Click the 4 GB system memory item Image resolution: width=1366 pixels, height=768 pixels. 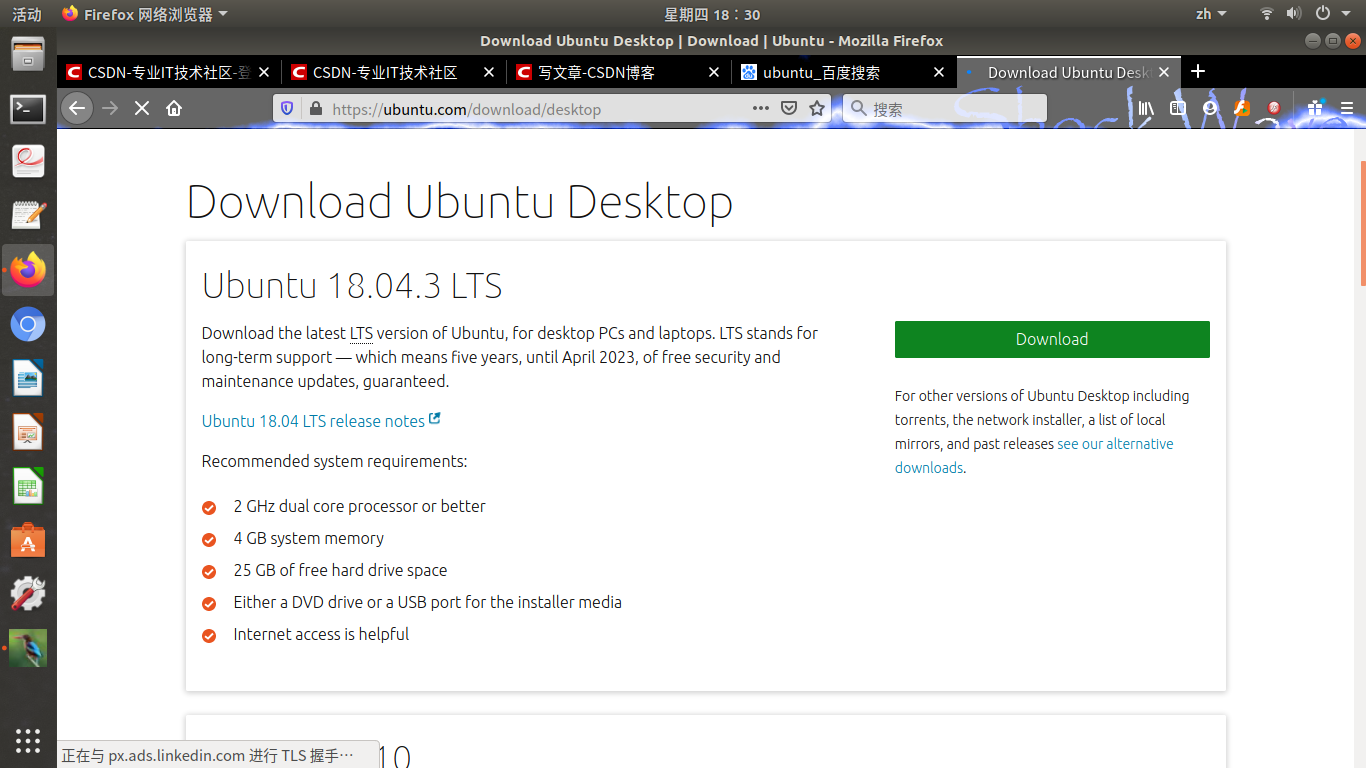[309, 538]
